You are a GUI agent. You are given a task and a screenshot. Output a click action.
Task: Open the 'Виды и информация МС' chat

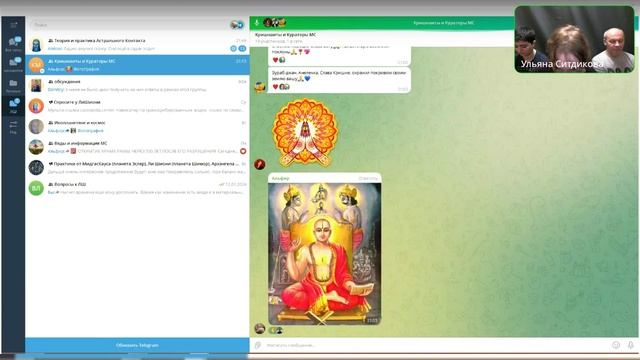click(137, 147)
